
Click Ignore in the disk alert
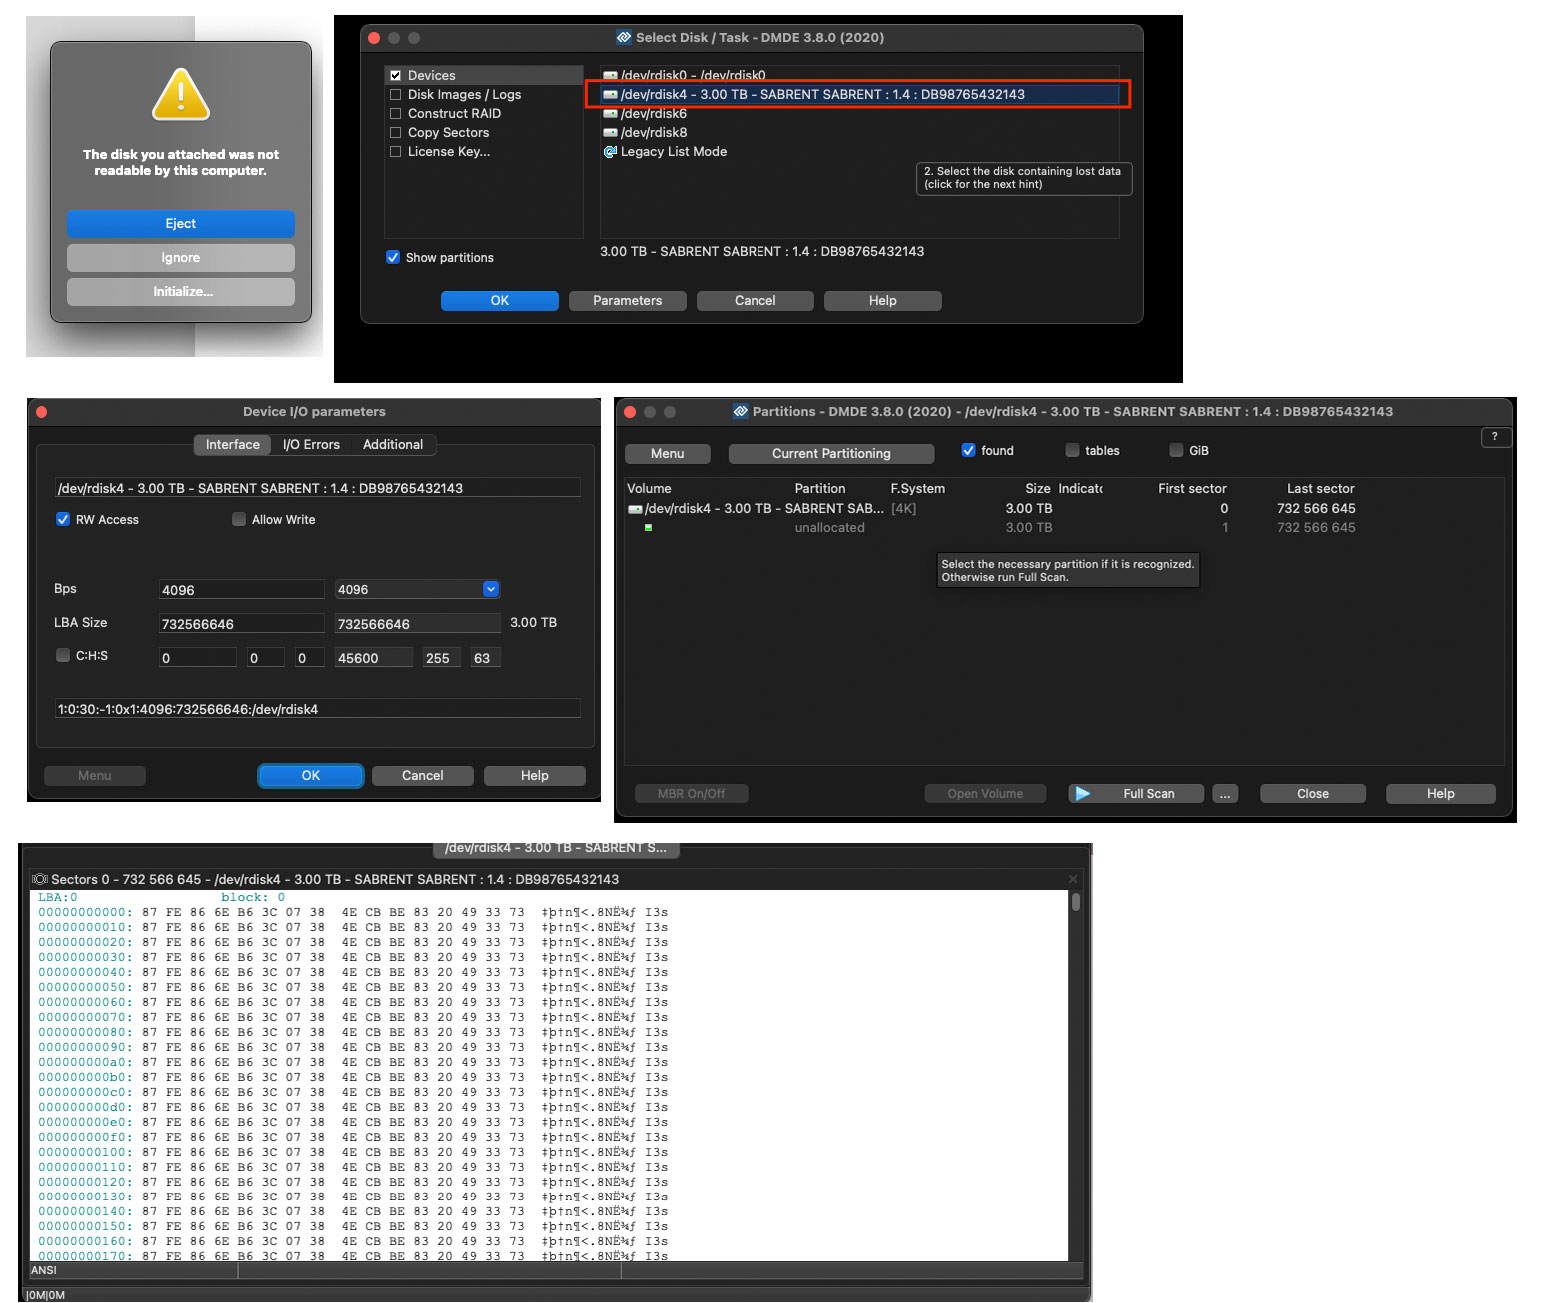click(x=181, y=258)
